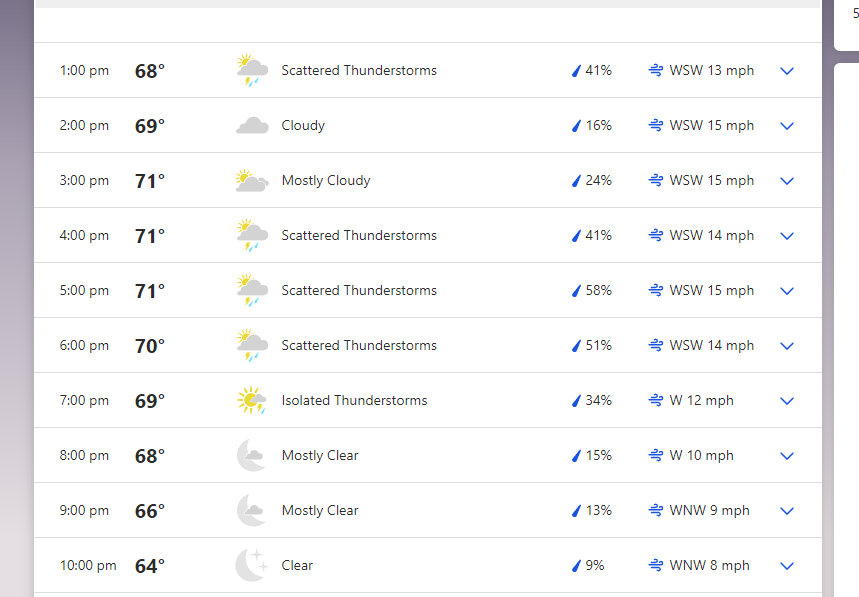Expand the 6:00 pm forecast row chevron
Screen dimensions: 859x597
pos(787,346)
